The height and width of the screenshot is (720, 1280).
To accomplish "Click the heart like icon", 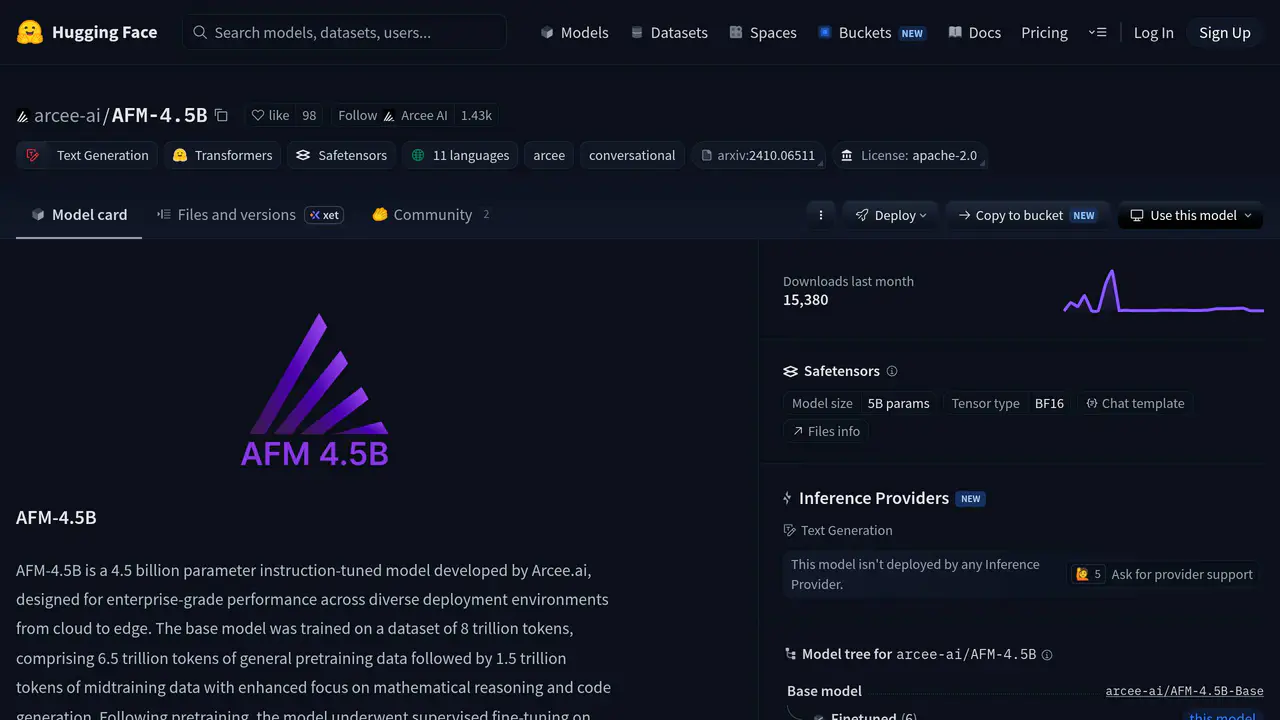I will tap(258, 115).
